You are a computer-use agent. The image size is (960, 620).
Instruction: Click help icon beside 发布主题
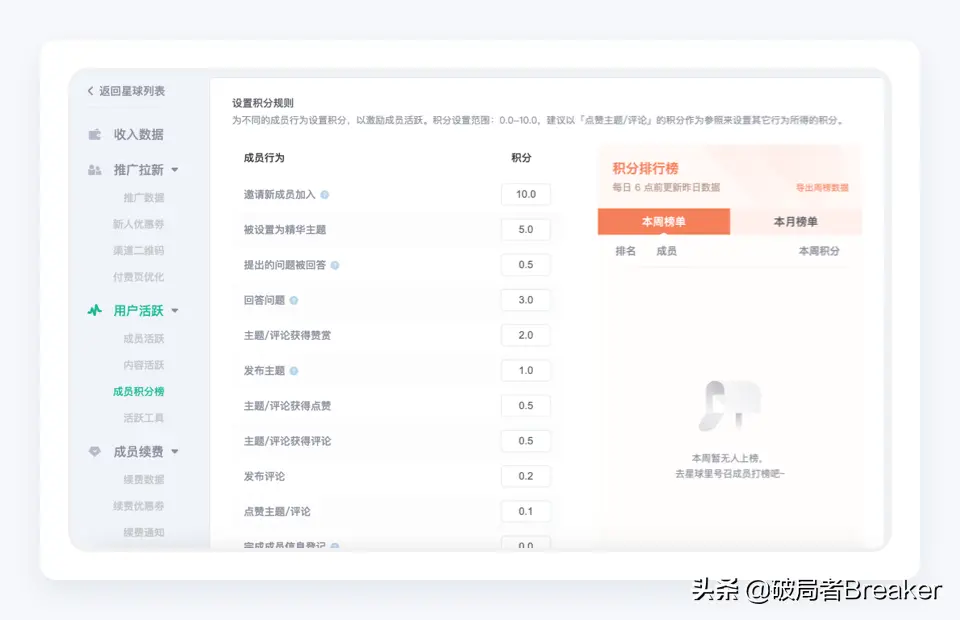coord(294,371)
